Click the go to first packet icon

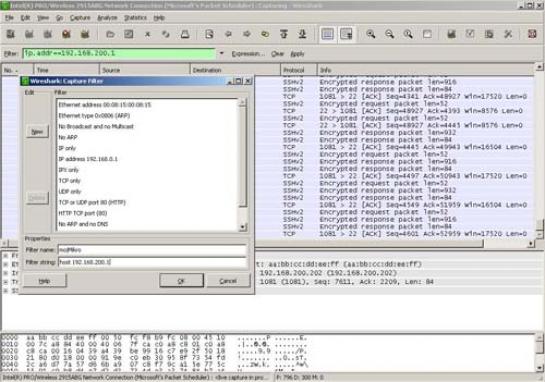tap(284, 34)
